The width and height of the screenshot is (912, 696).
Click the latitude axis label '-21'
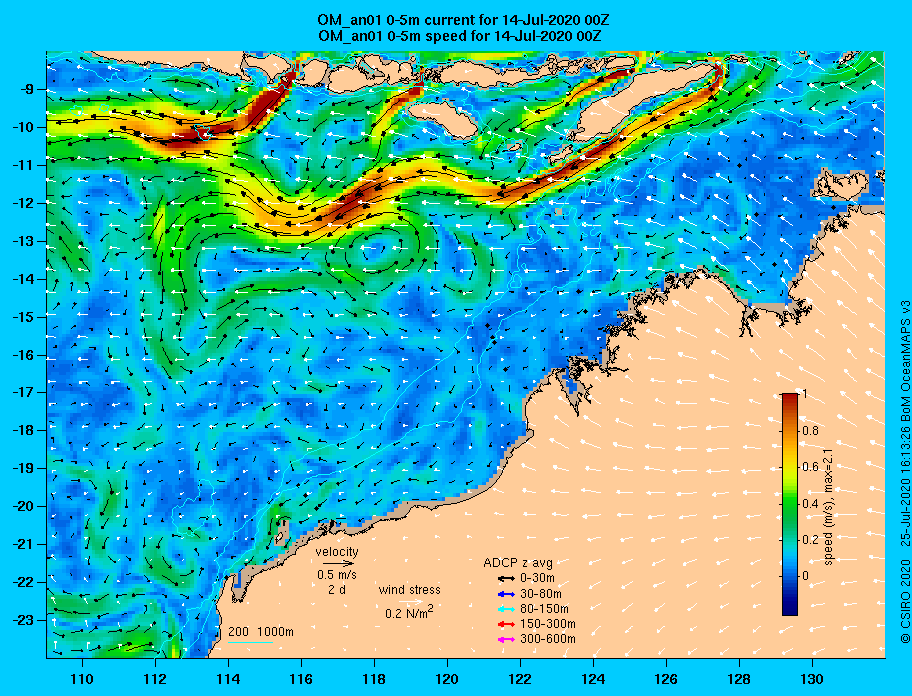(x=24, y=544)
